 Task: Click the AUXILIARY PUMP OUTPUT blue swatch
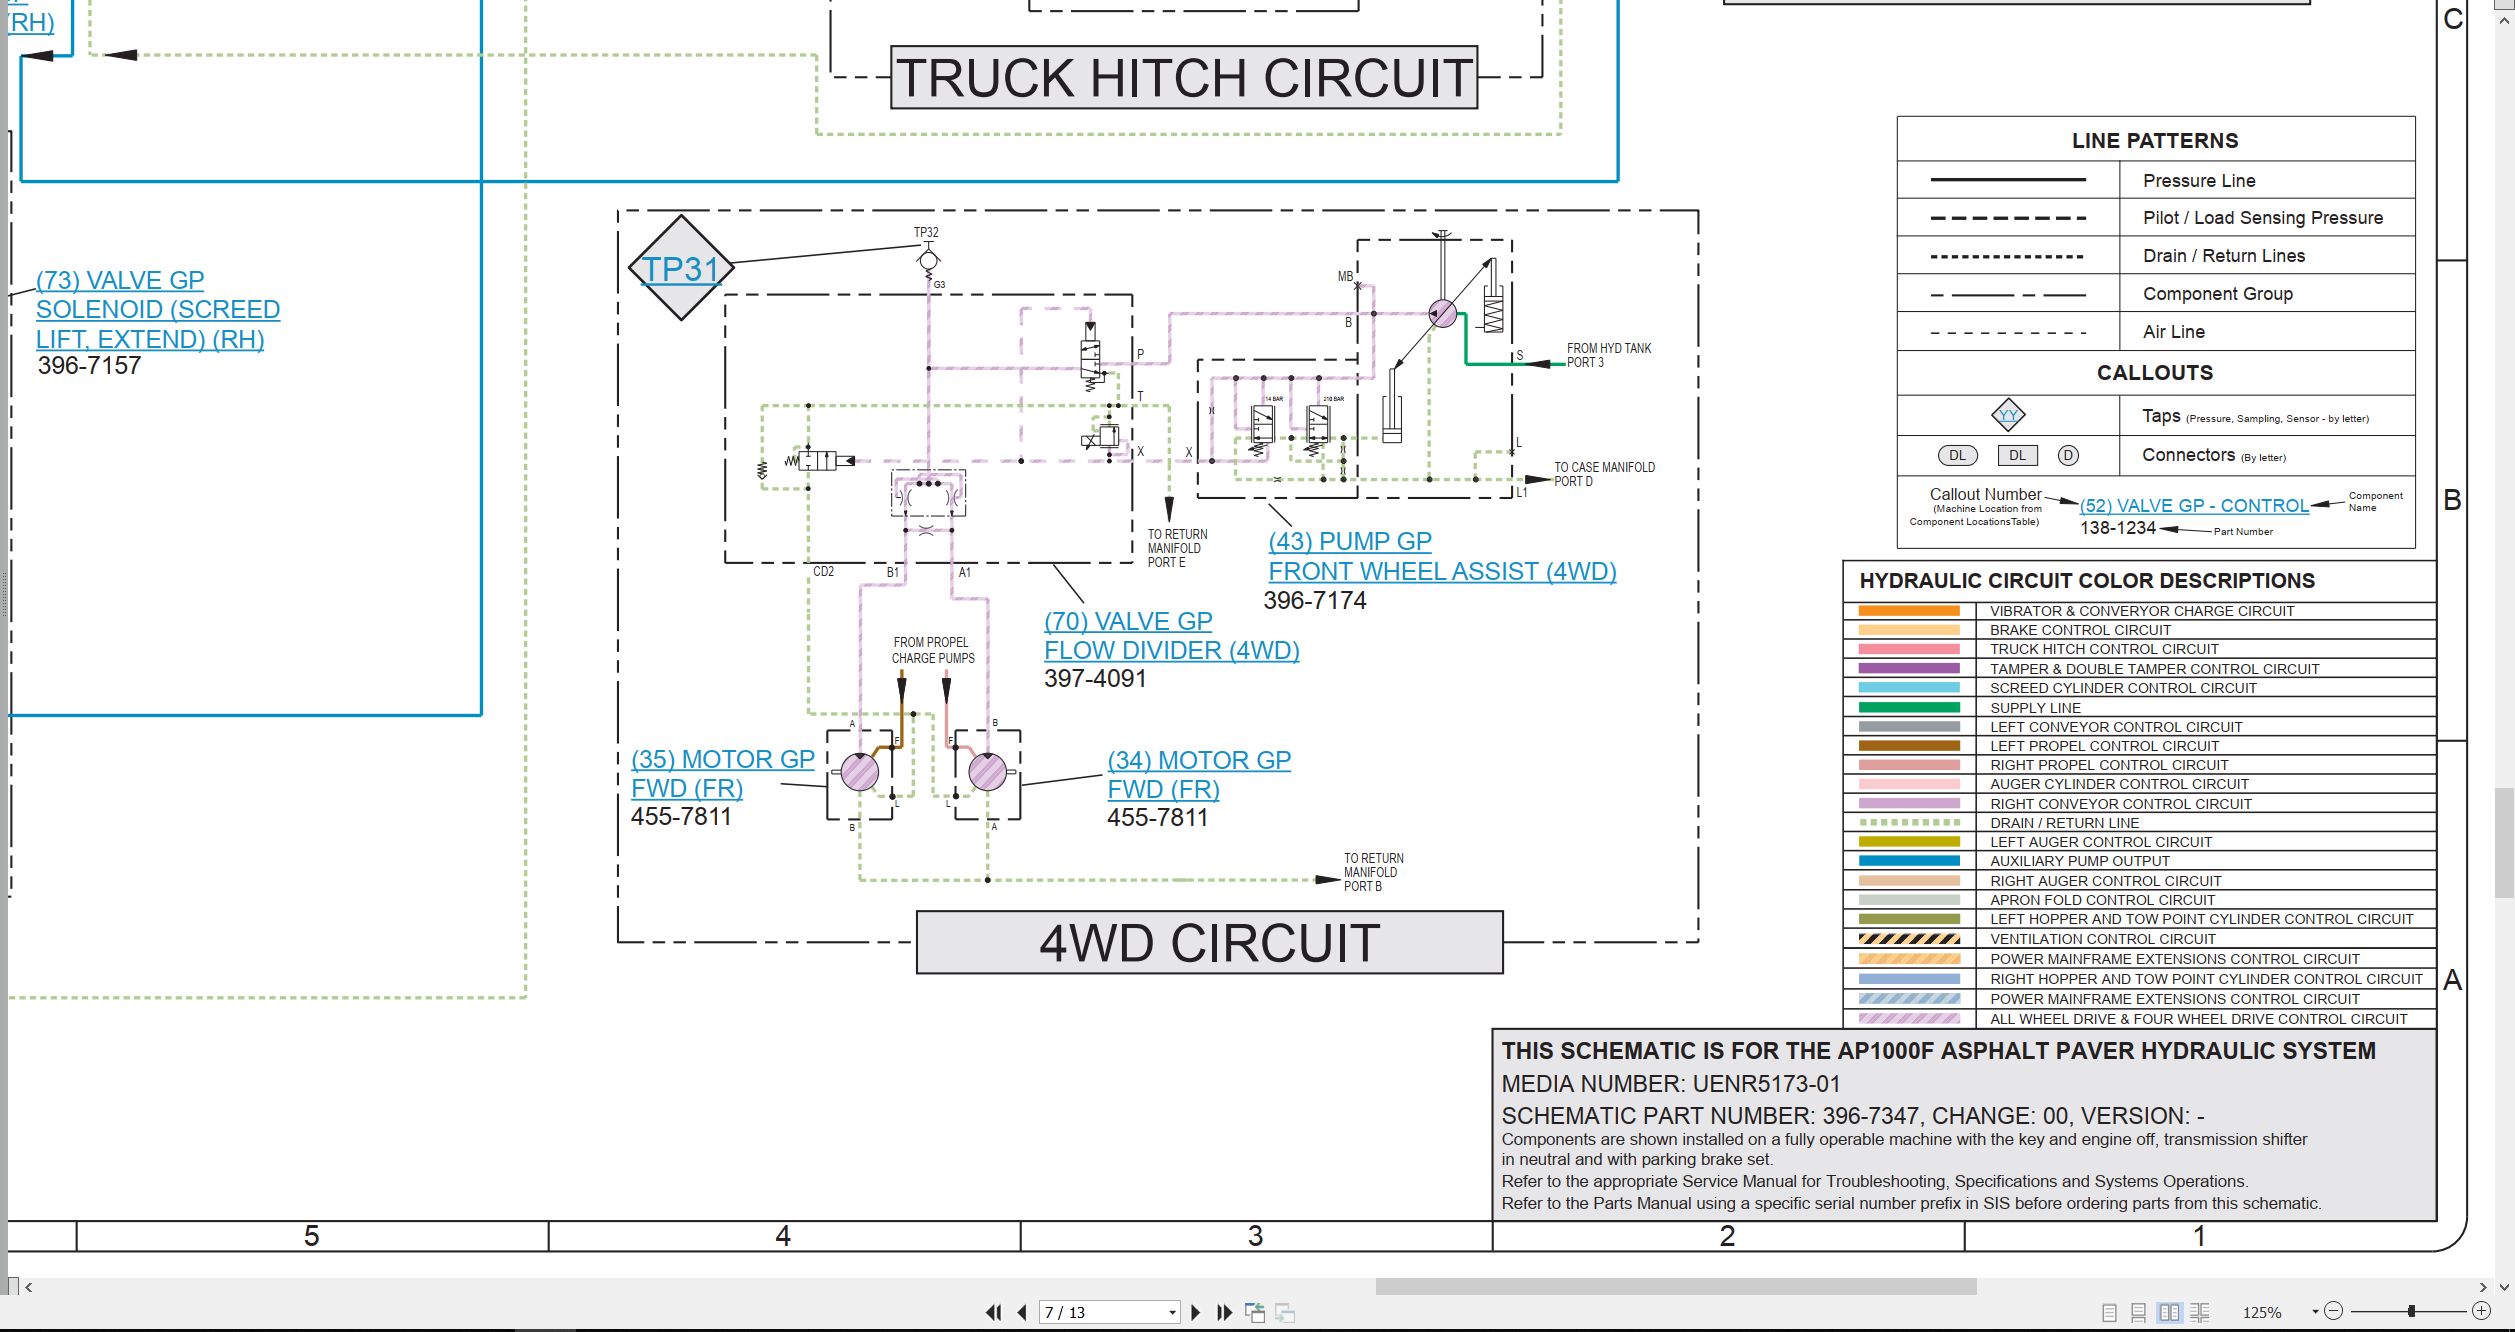tap(1909, 861)
